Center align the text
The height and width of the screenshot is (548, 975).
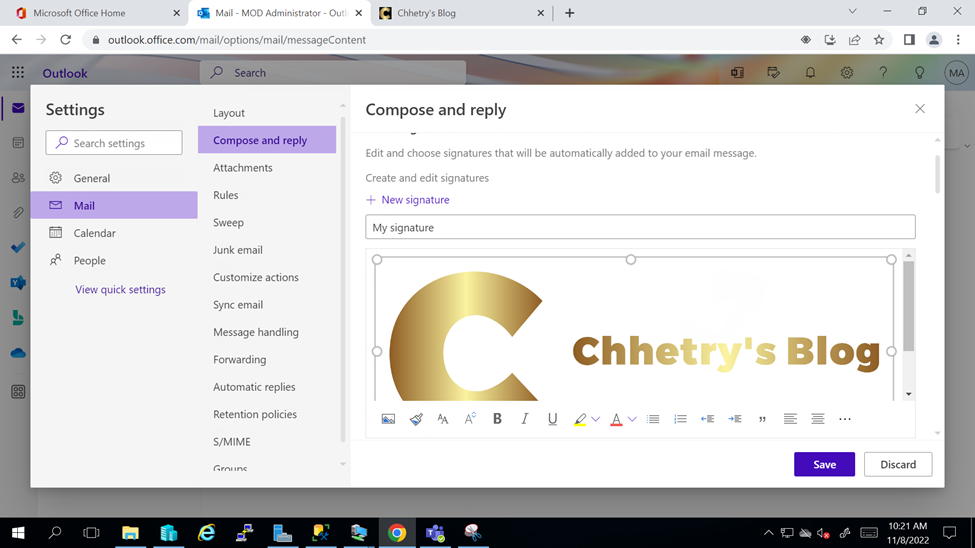pos(818,419)
